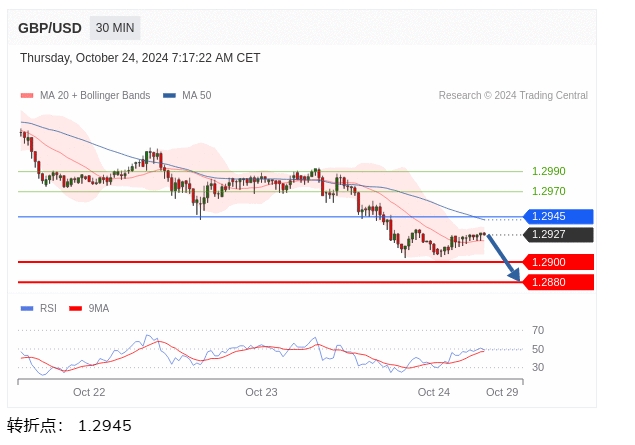Click the red 1.2900 support price tag
Image resolution: width=635 pixels, height=445 pixels.
coord(558,262)
